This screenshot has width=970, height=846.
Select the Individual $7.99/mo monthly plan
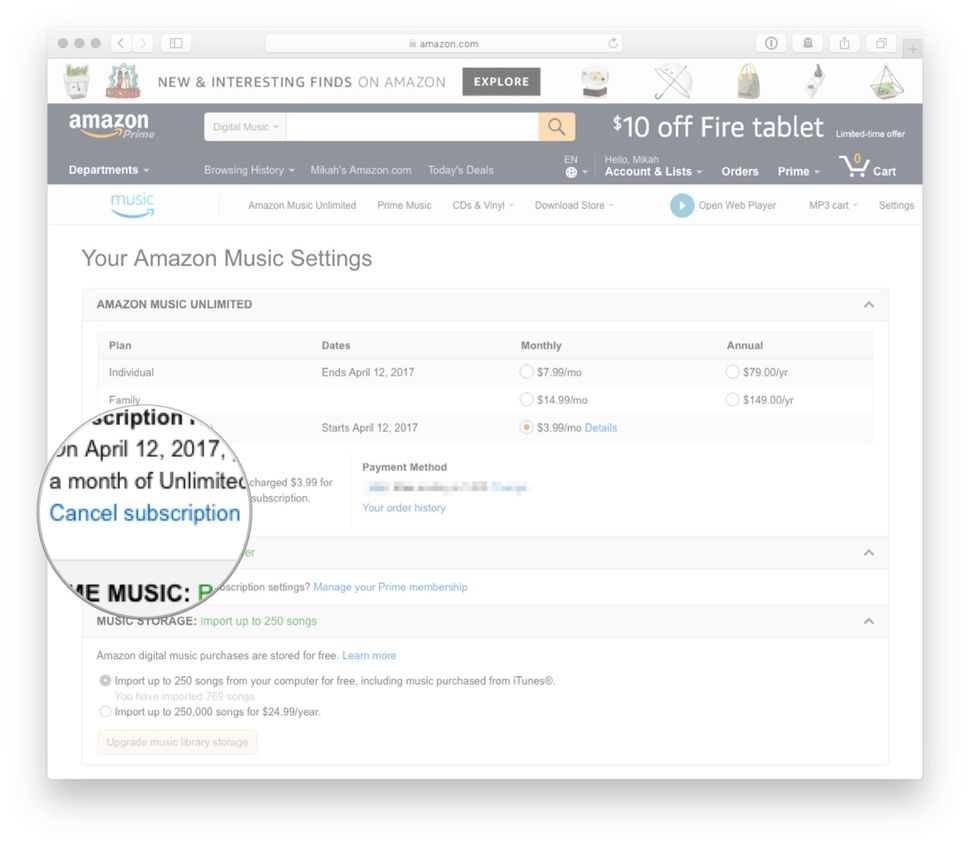[x=527, y=371]
